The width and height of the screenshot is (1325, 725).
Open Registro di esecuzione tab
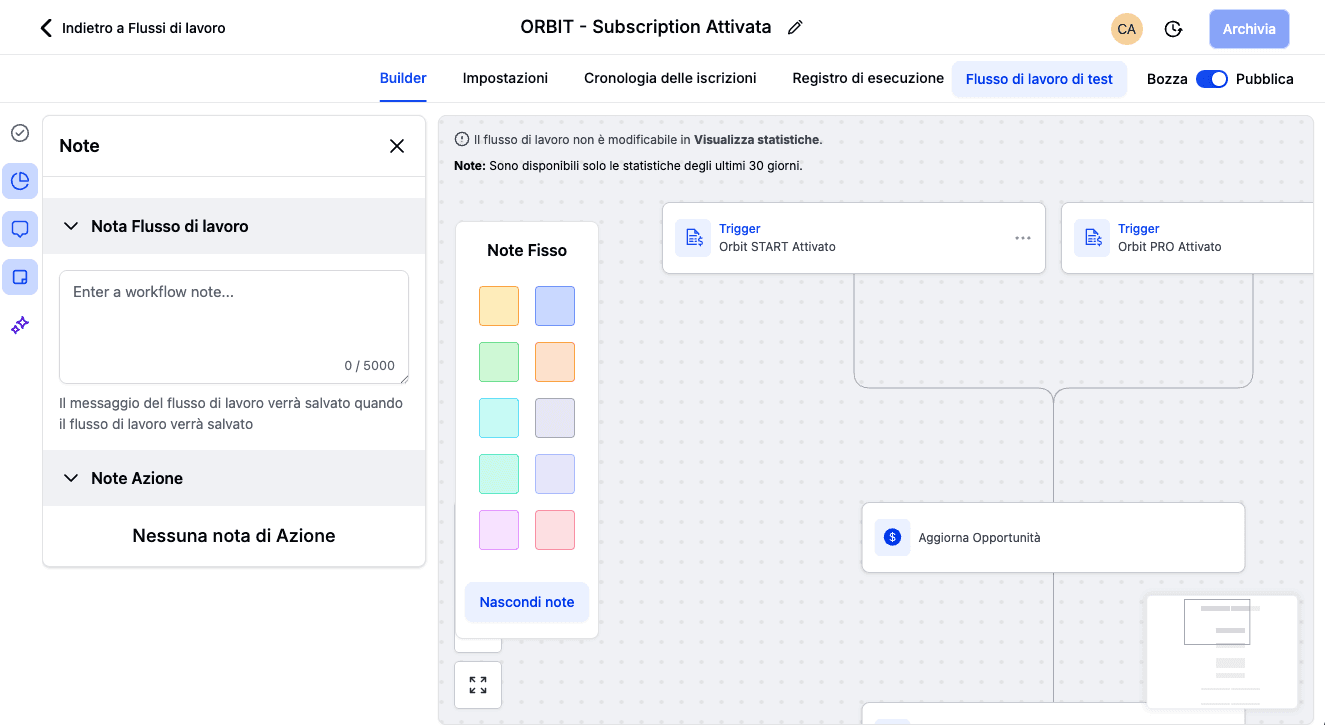(868, 78)
